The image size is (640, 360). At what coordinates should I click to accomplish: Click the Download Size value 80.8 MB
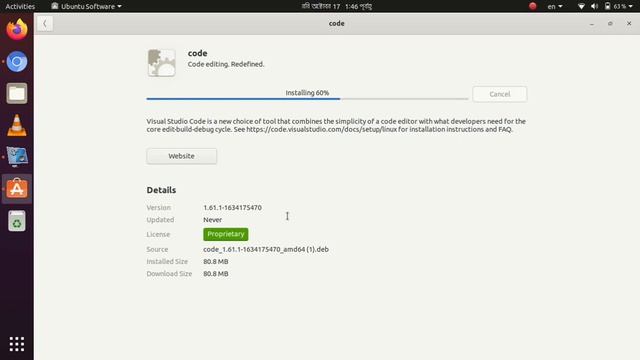pyautogui.click(x=216, y=274)
